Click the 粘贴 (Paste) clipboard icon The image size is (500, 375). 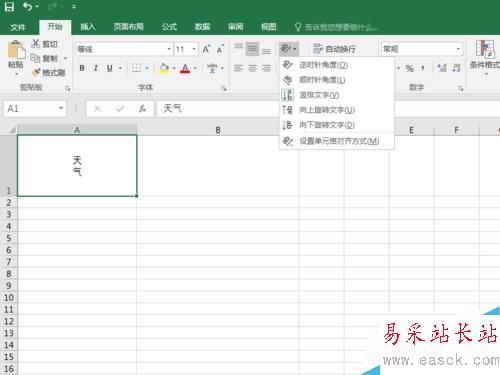[x=16, y=50]
